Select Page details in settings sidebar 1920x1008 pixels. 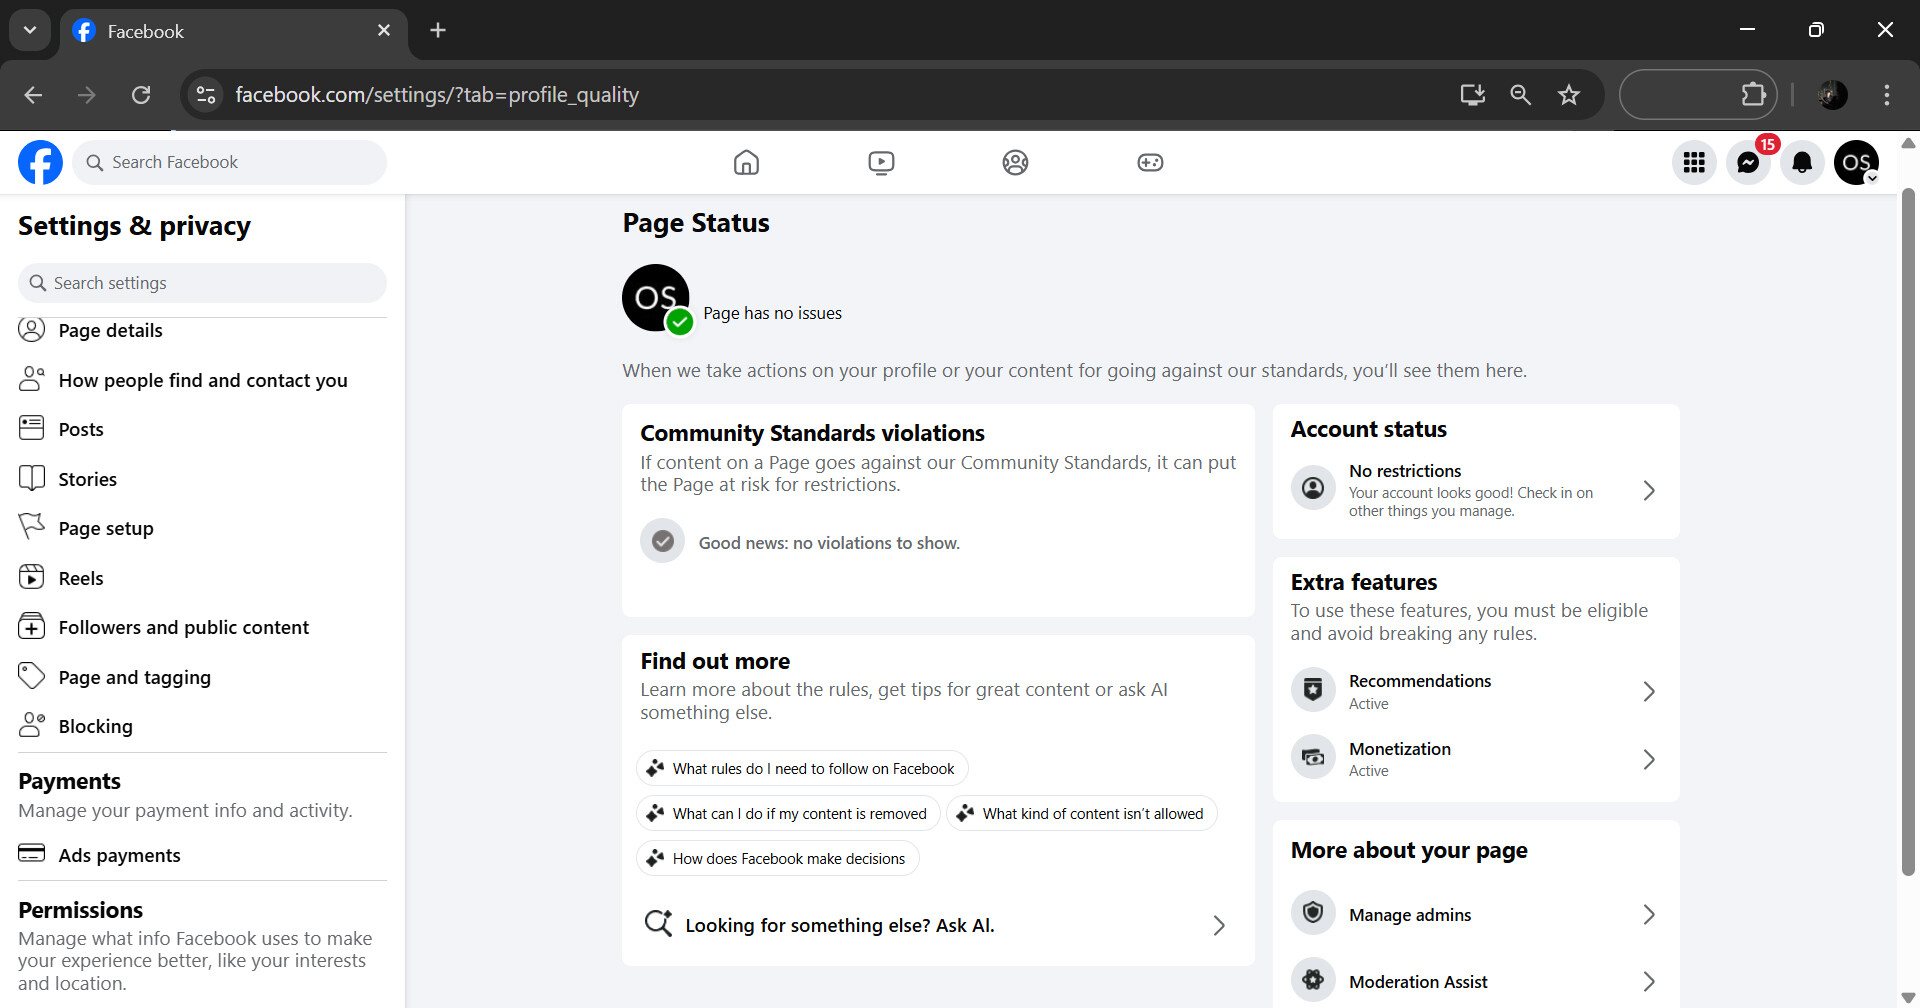(x=110, y=331)
